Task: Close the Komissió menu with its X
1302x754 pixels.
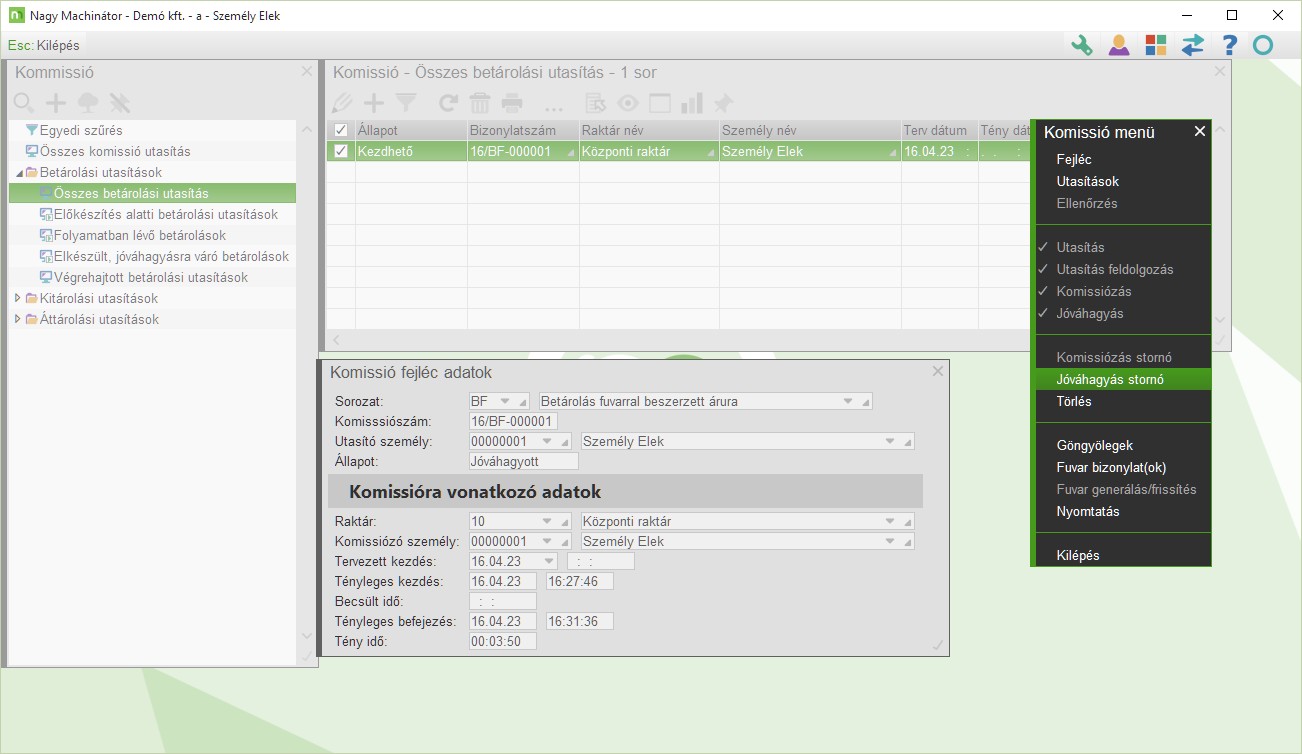Action: 1200,131
